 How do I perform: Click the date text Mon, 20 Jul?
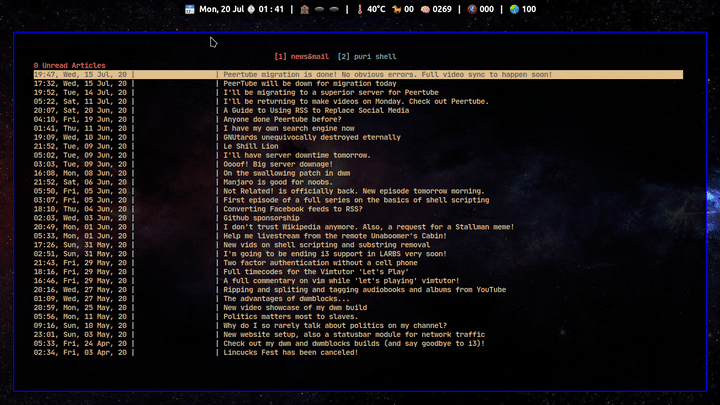tap(221, 9)
